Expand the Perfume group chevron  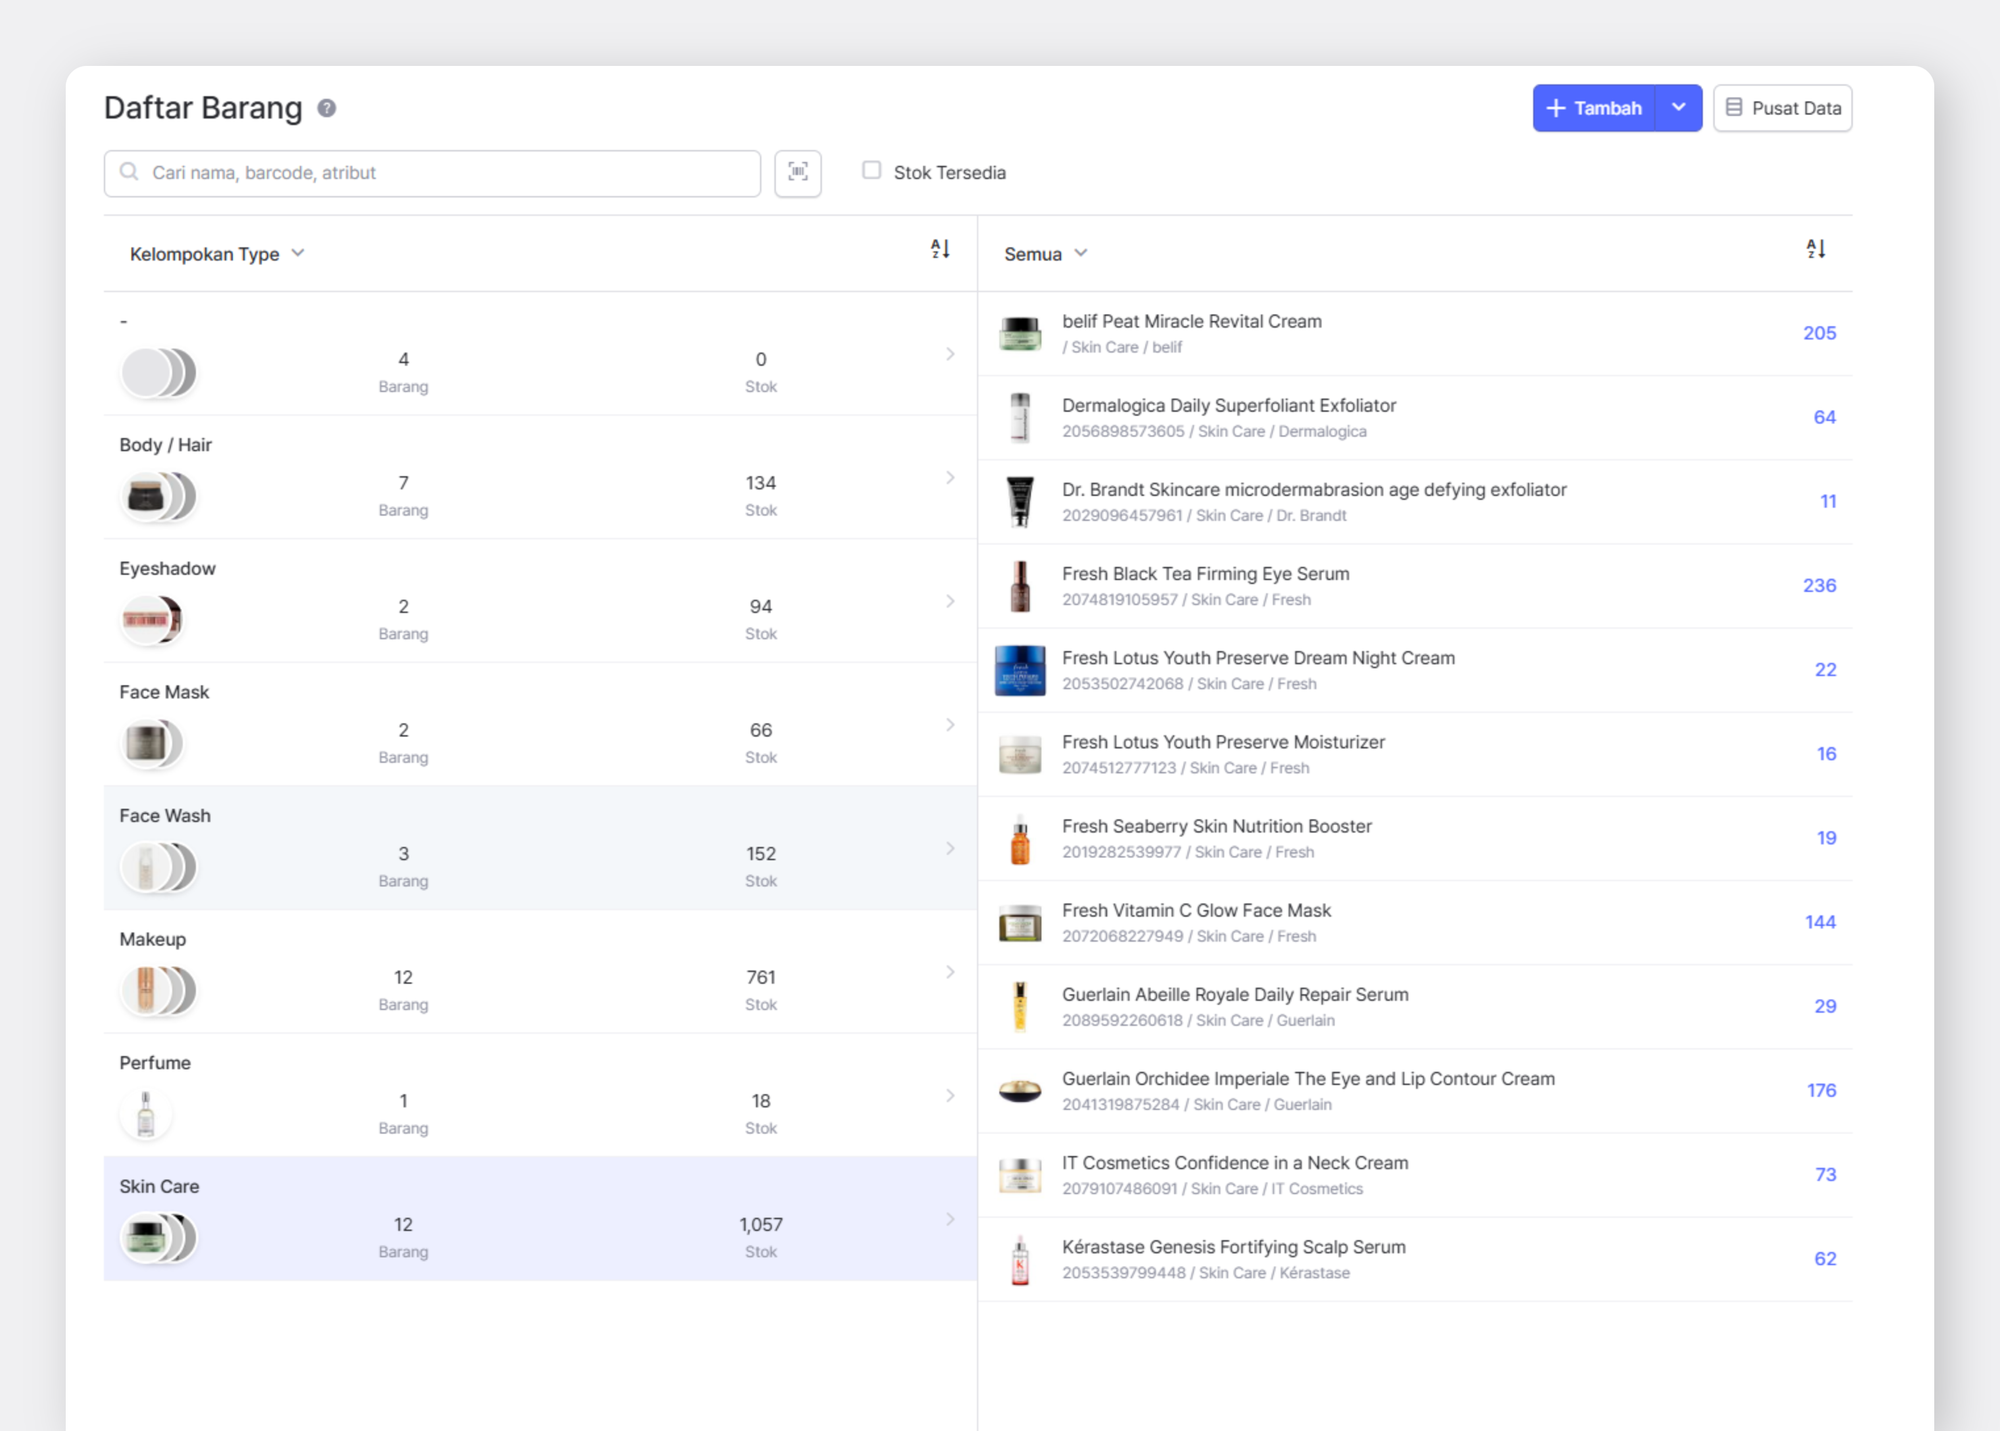[x=950, y=1096]
